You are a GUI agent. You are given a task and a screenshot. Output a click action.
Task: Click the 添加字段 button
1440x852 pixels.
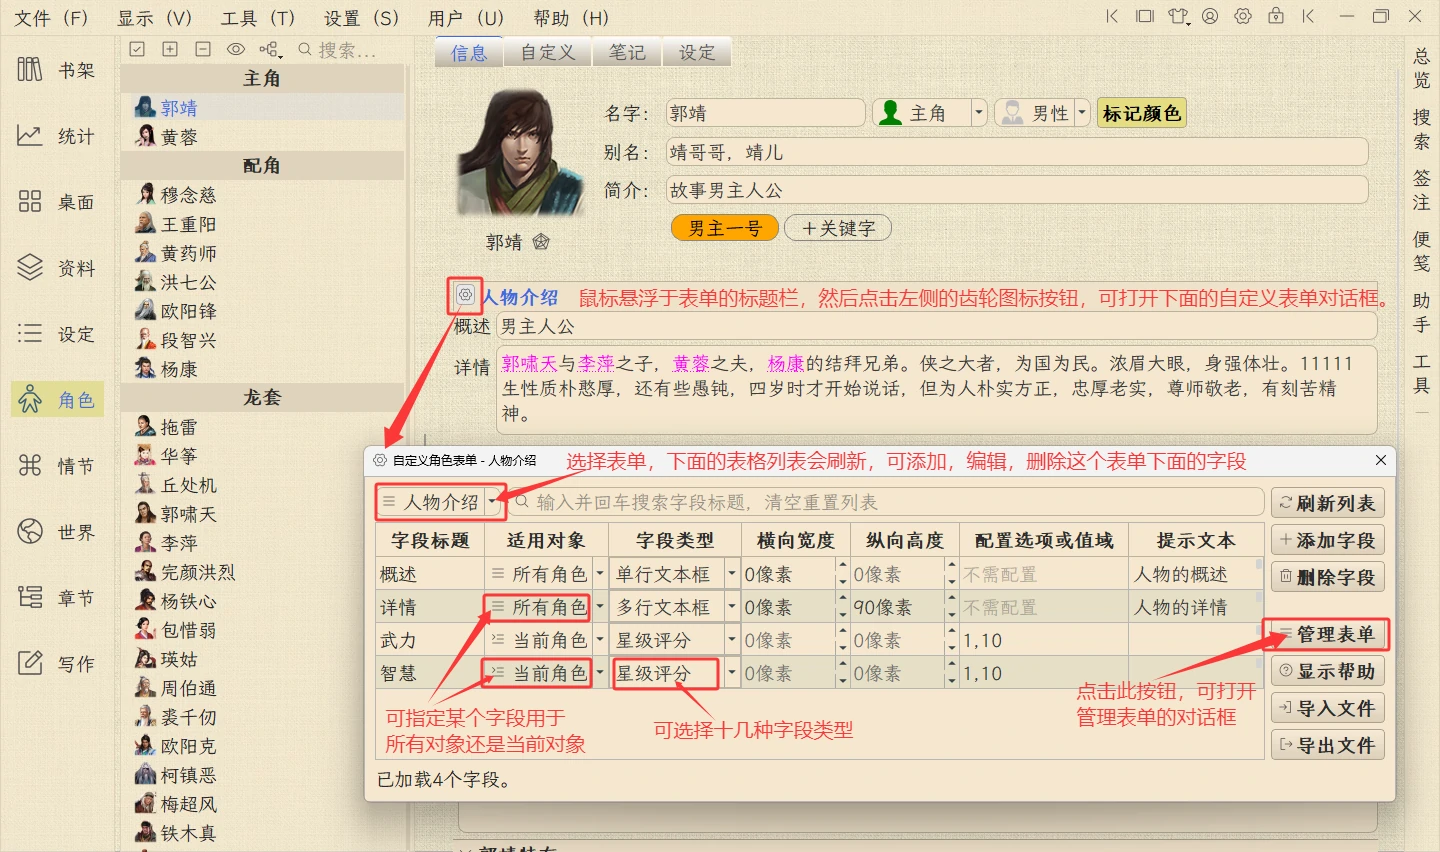click(1327, 541)
